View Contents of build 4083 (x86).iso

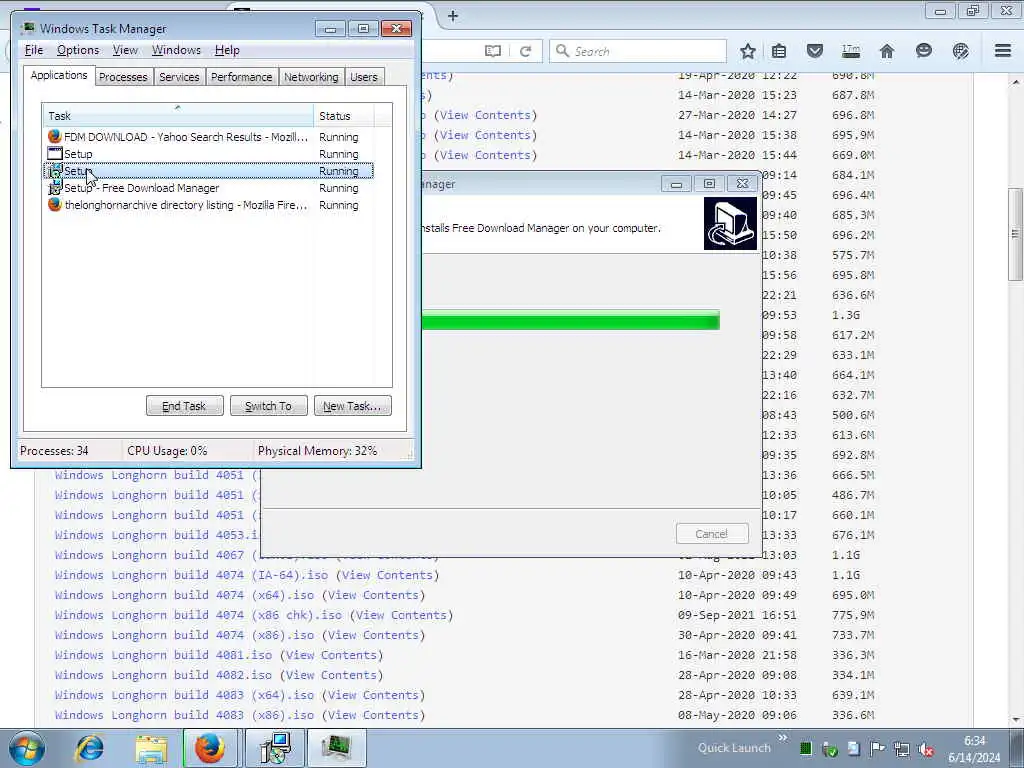point(373,715)
